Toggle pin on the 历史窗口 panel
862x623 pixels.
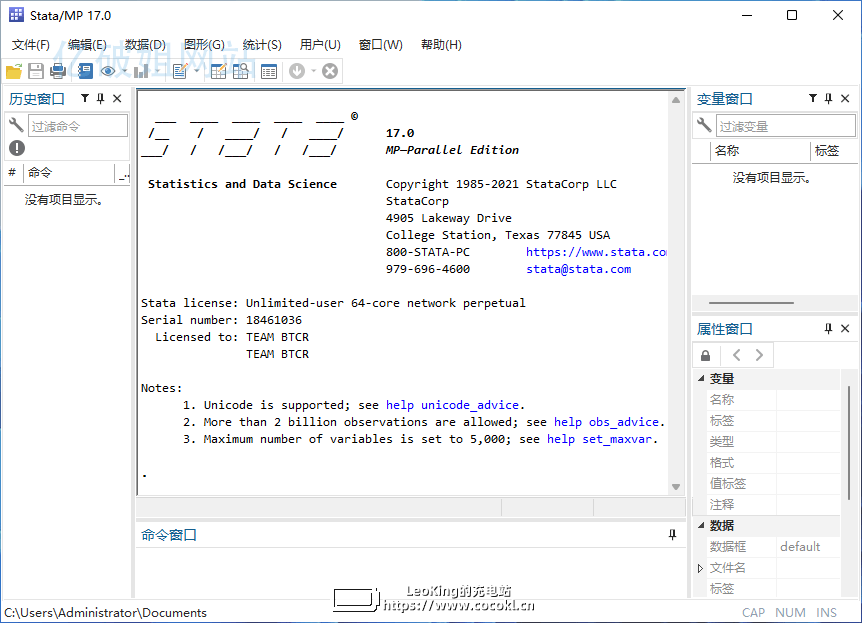(x=101, y=98)
